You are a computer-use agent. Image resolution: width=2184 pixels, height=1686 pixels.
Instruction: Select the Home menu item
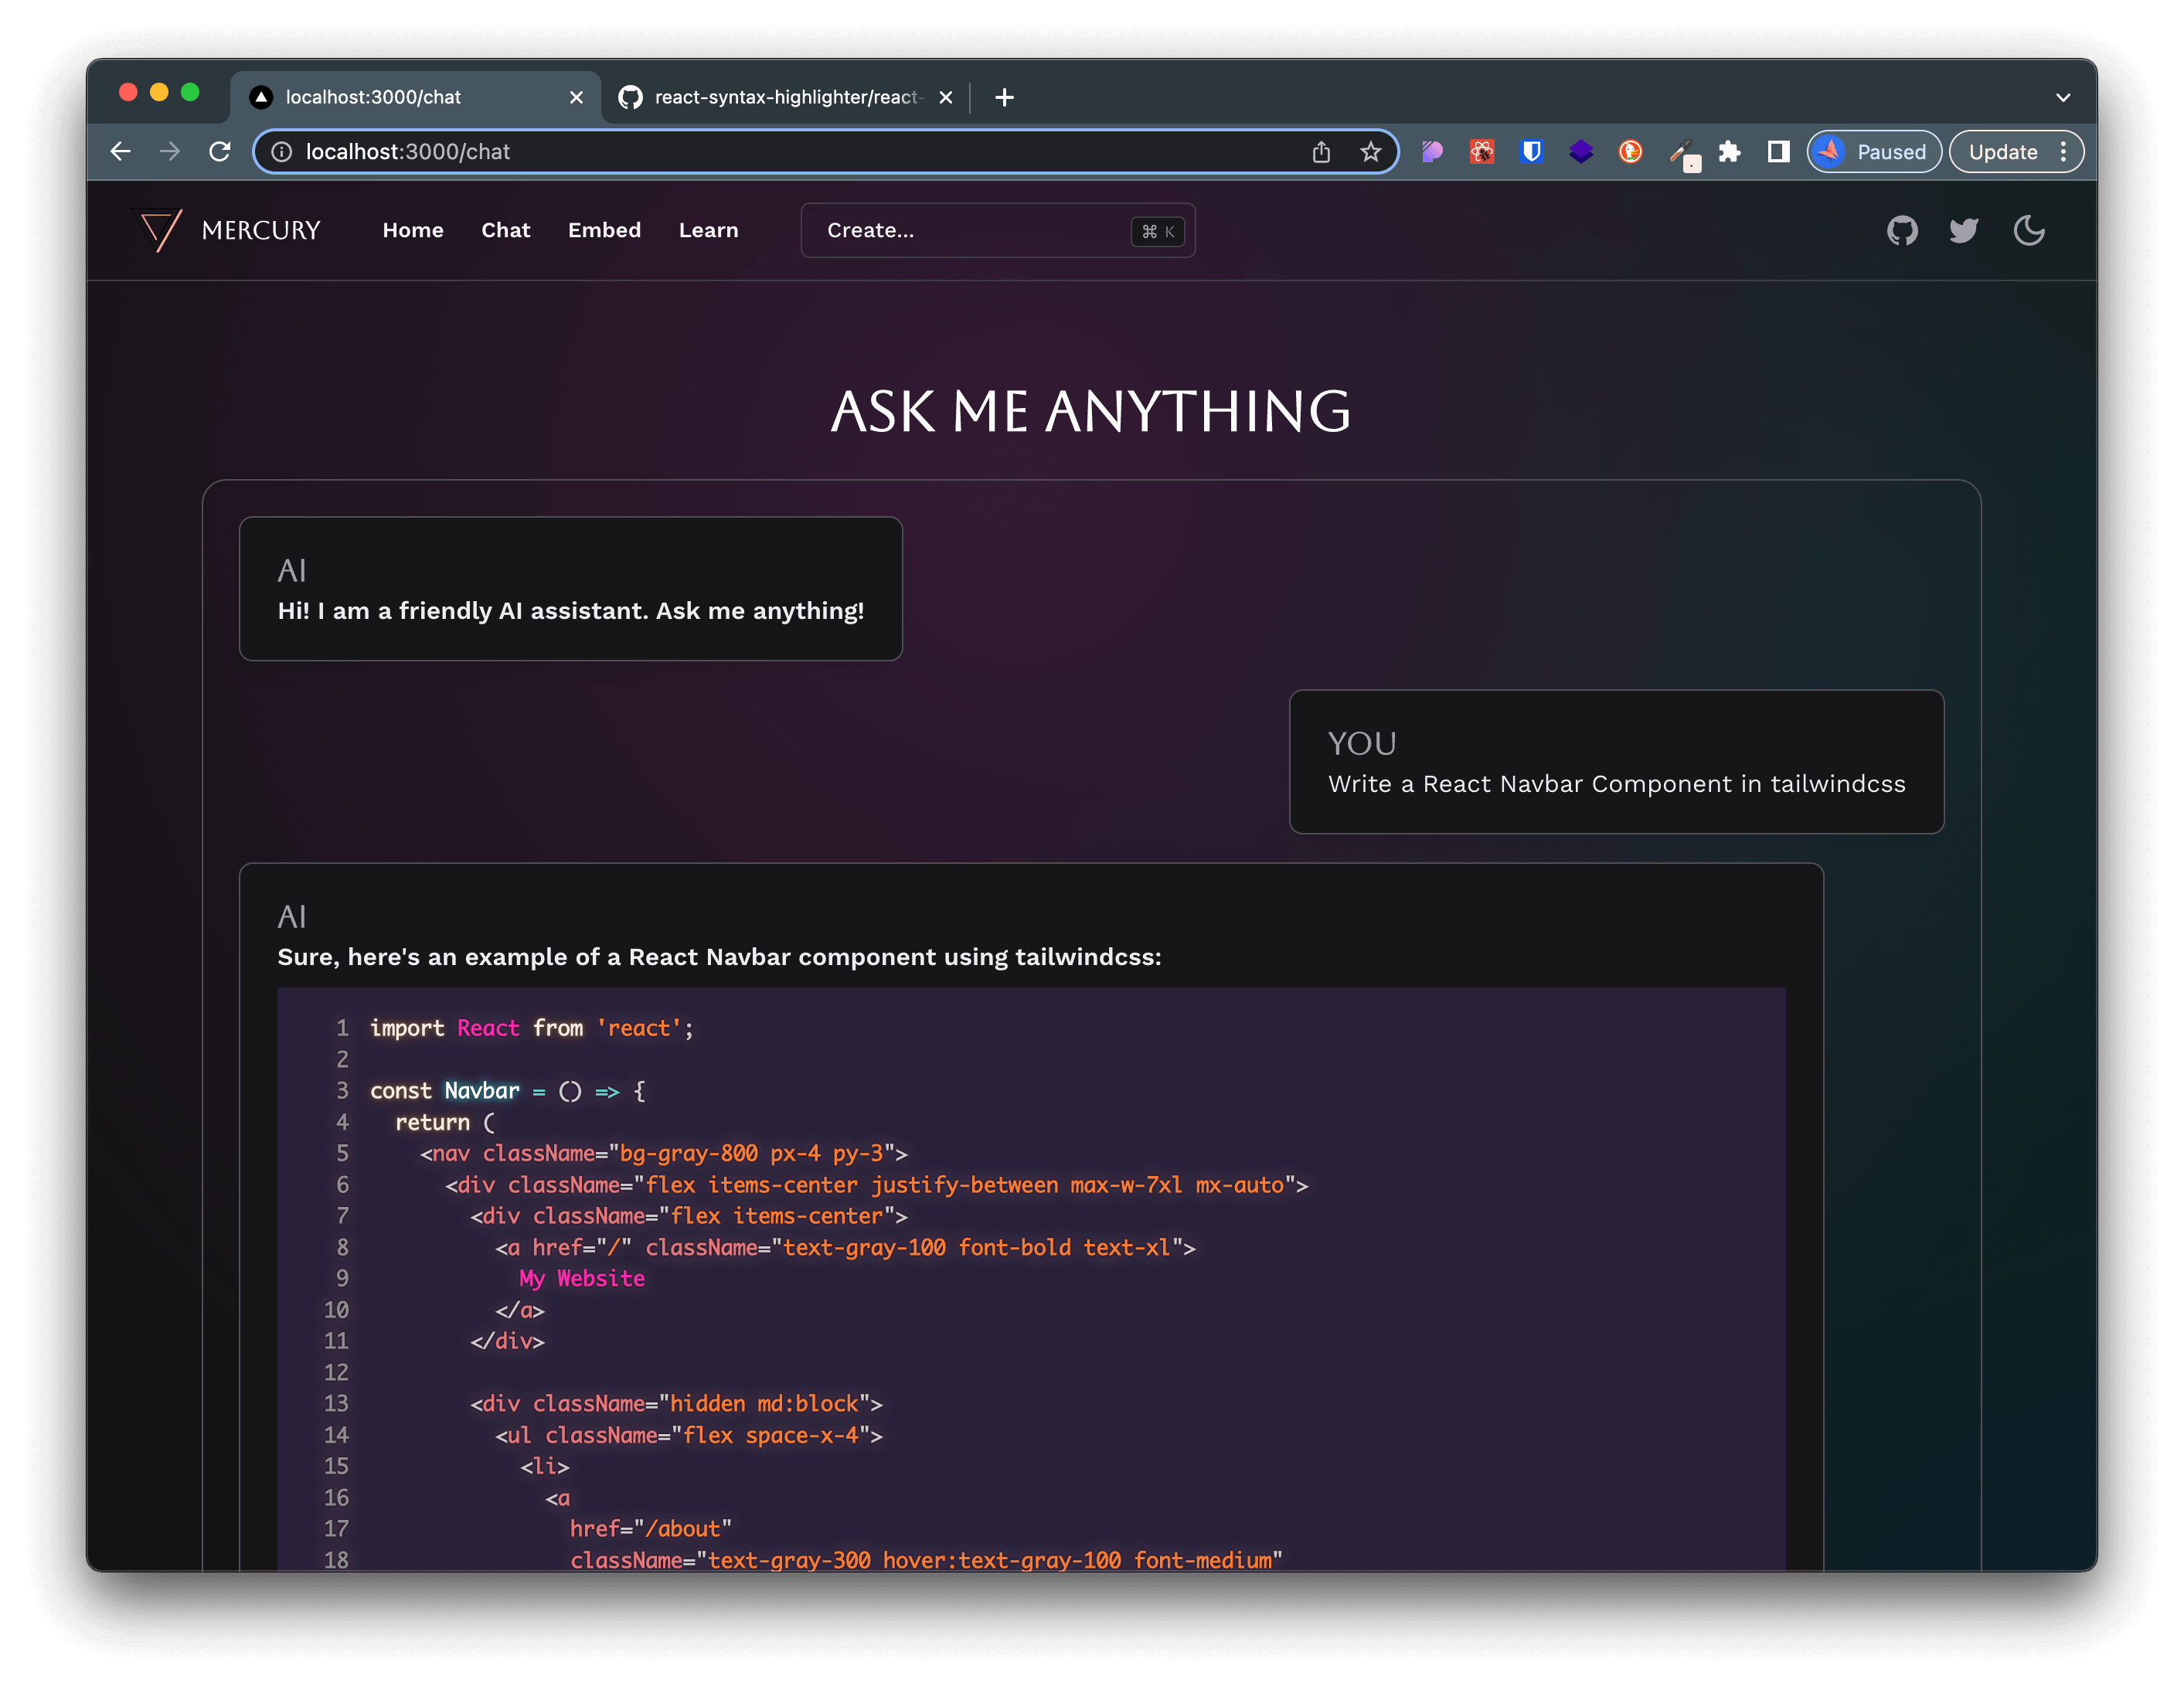(x=414, y=229)
